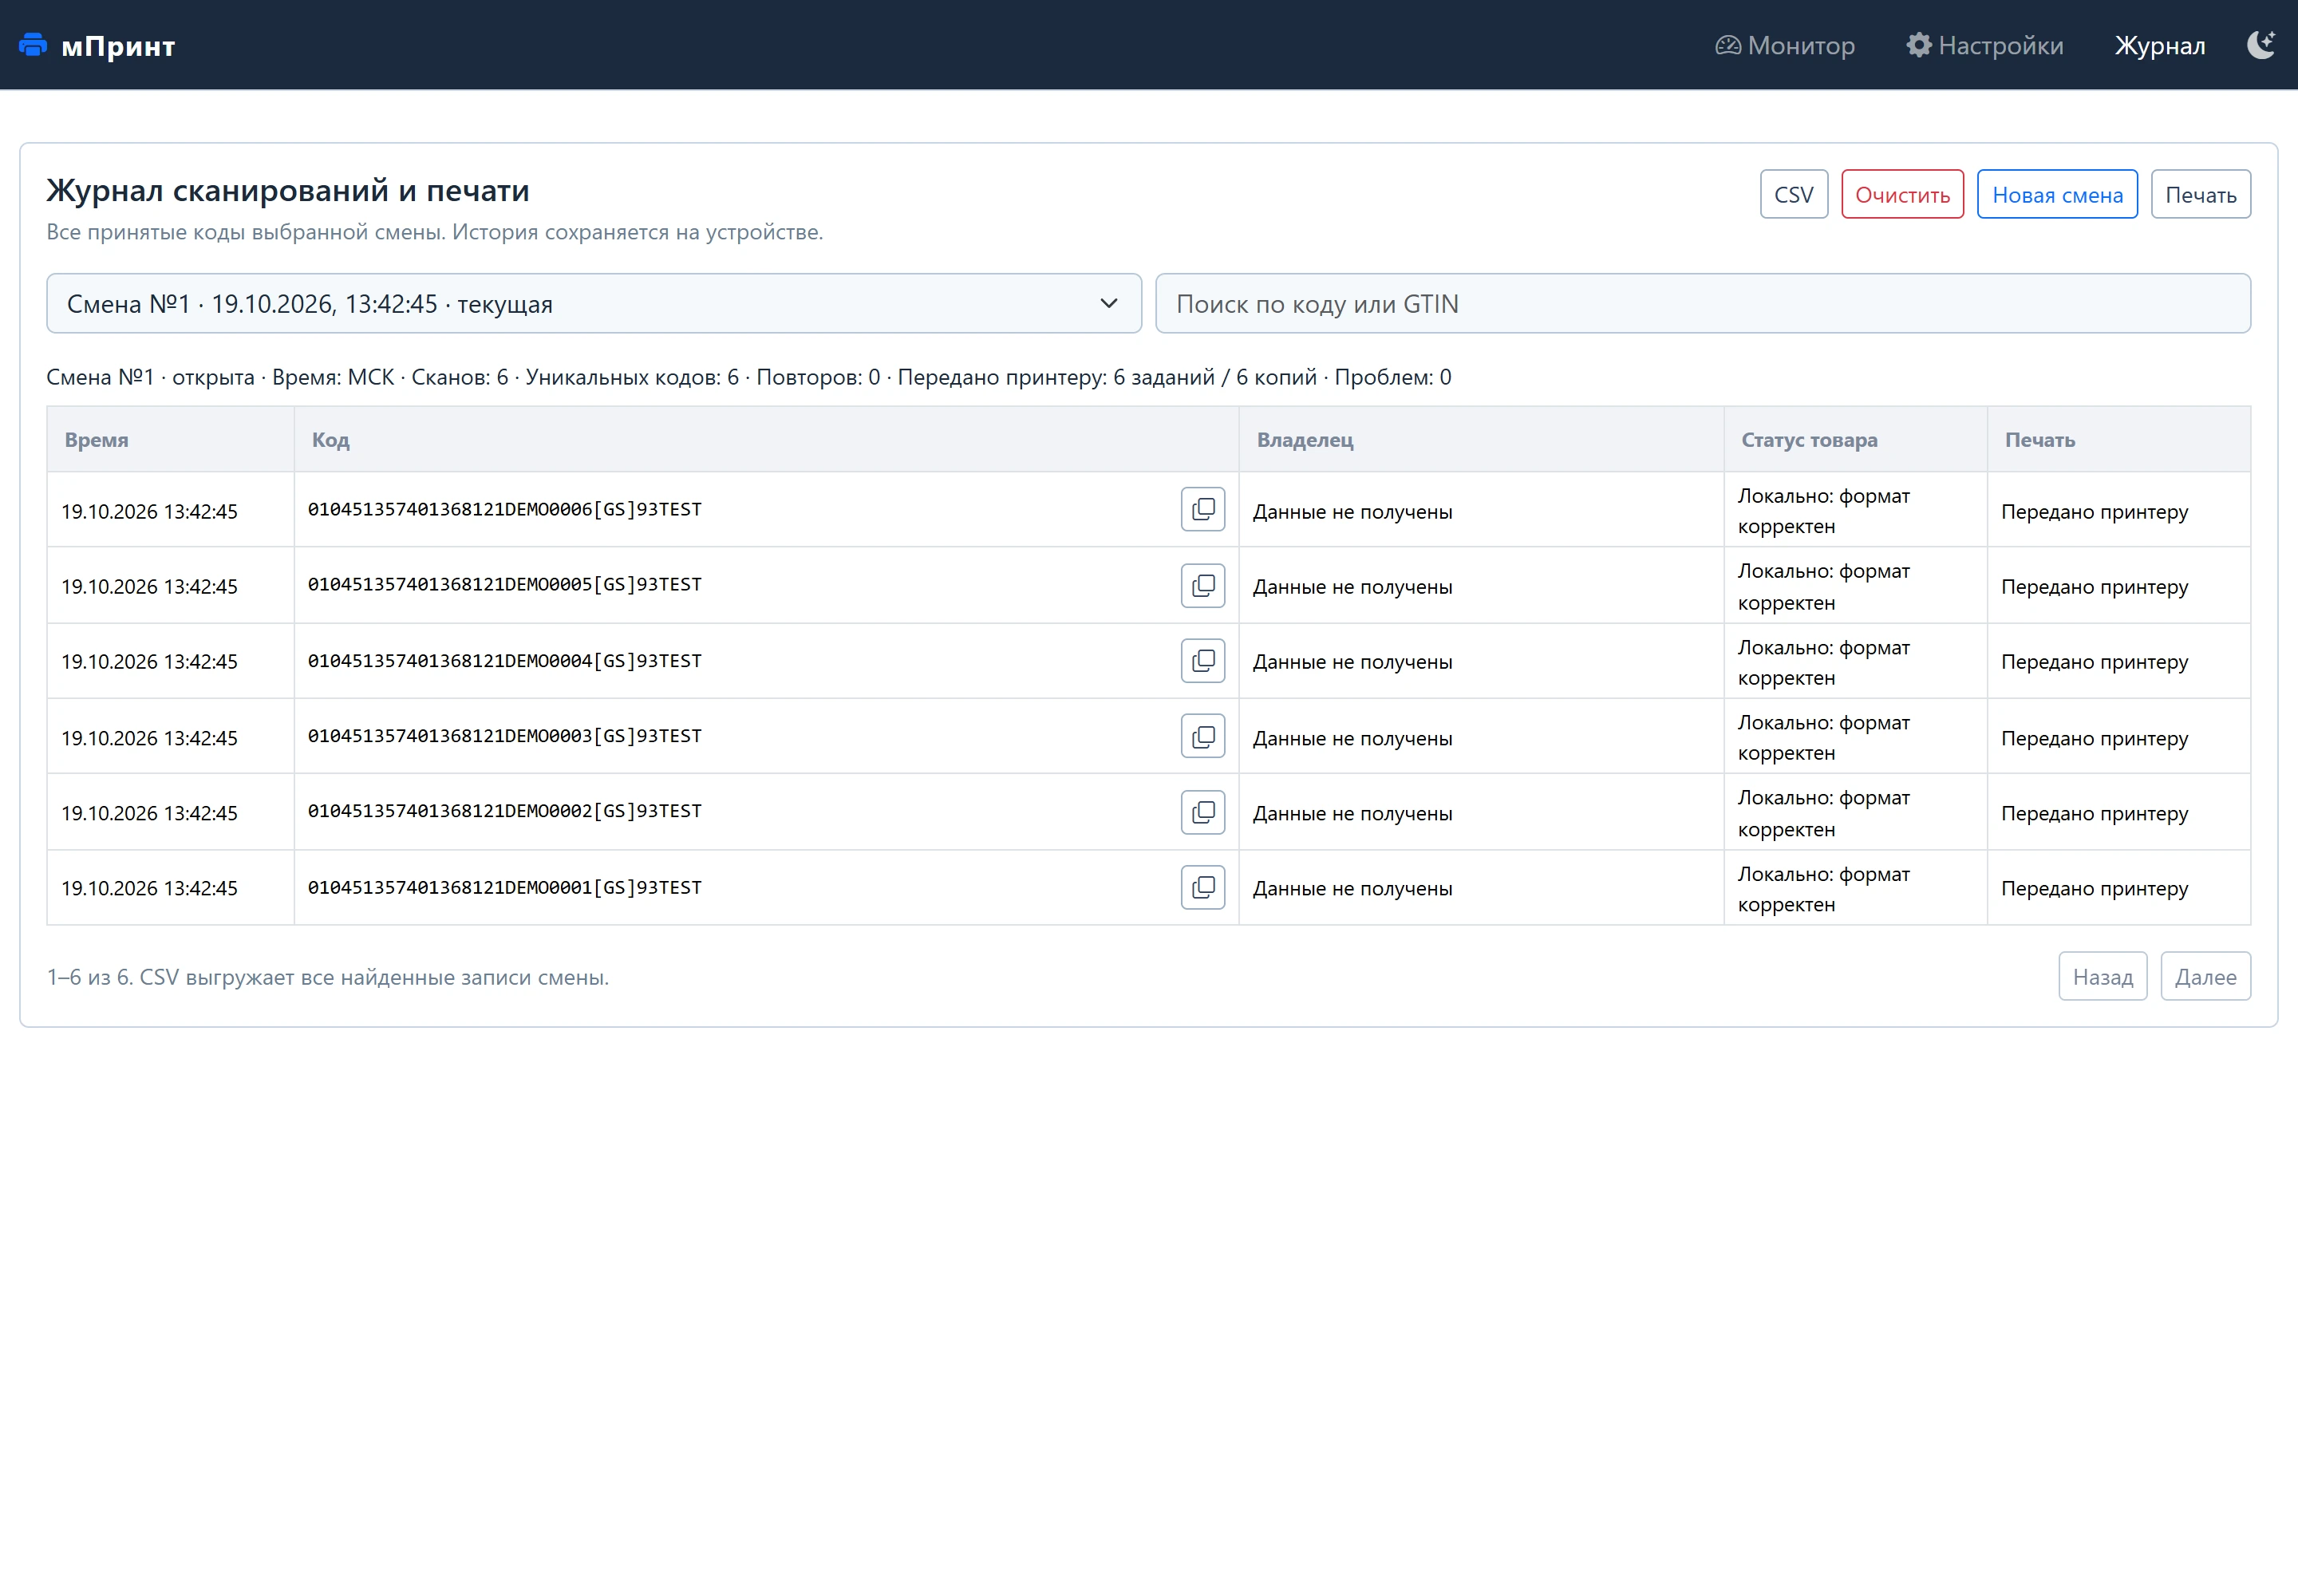Copy code ending DEMO00003
Viewport: 2298px width, 1596px height.
tap(1202, 736)
